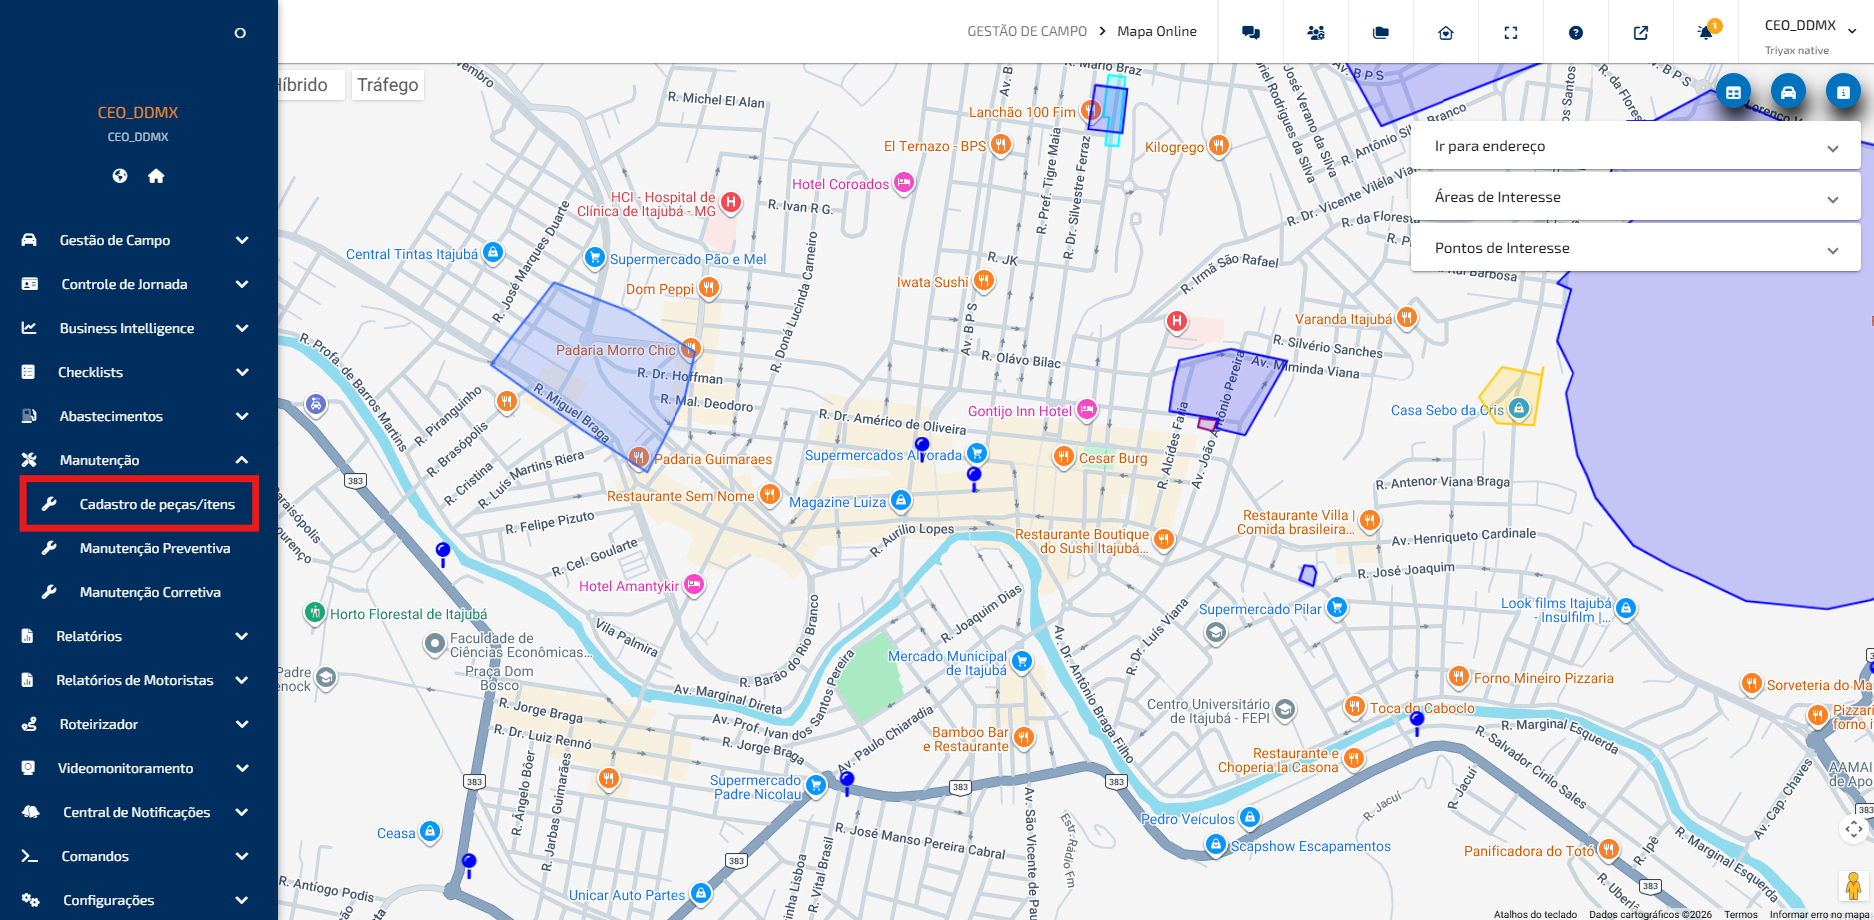The height and width of the screenshot is (920, 1874).
Task: Click the Magazine Luiza shop marker
Action: [901, 500]
